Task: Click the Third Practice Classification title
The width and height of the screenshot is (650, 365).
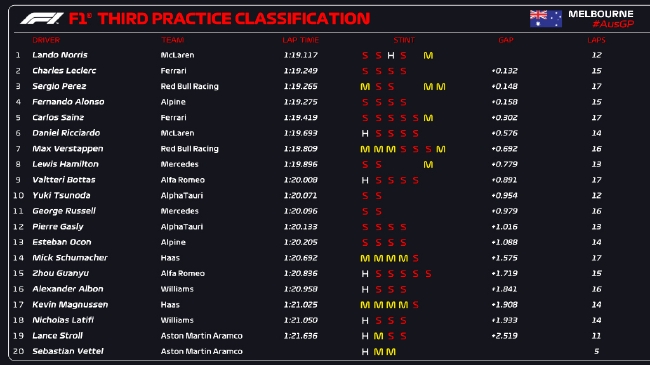Action: [234, 18]
